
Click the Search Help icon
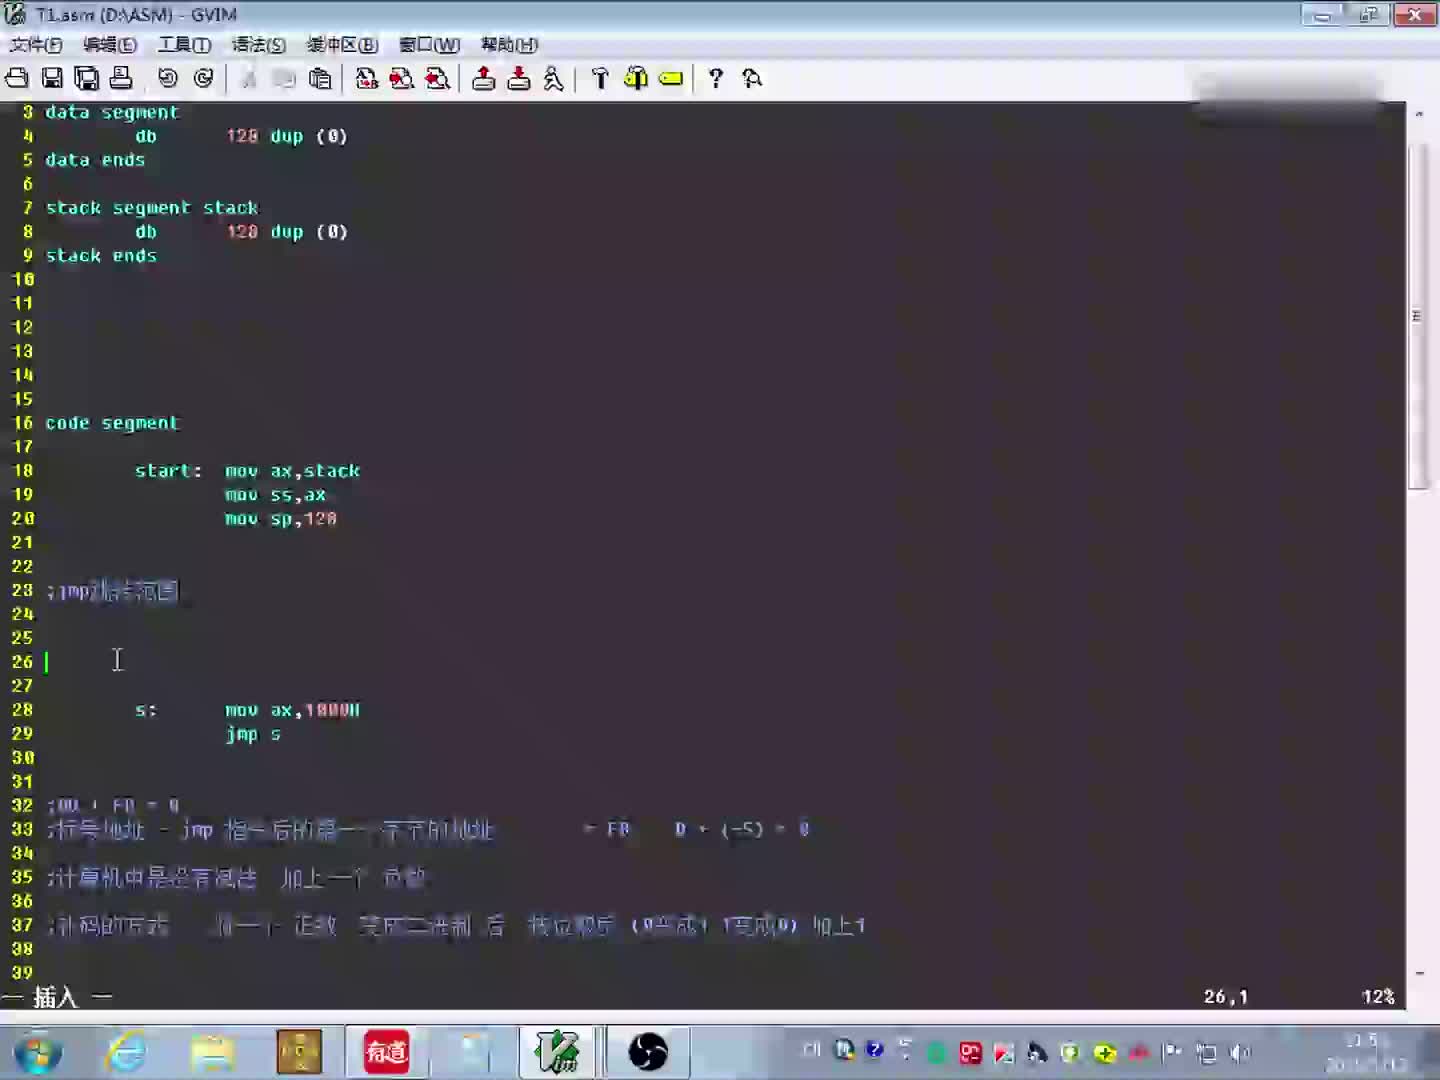(x=752, y=78)
